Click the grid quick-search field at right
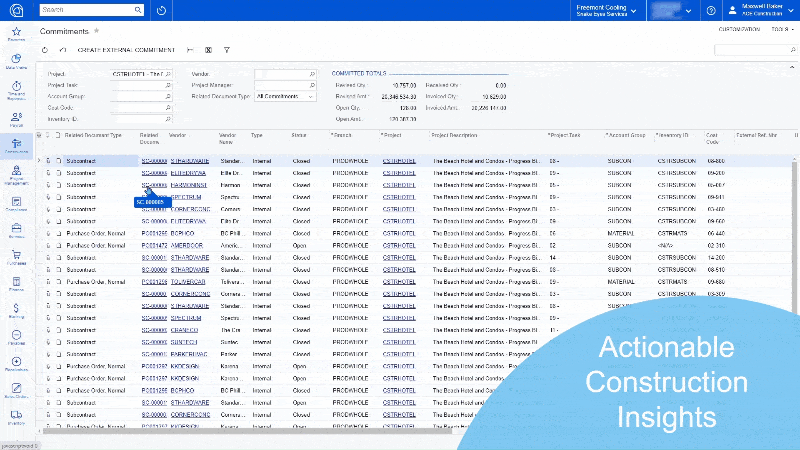 [x=756, y=49]
